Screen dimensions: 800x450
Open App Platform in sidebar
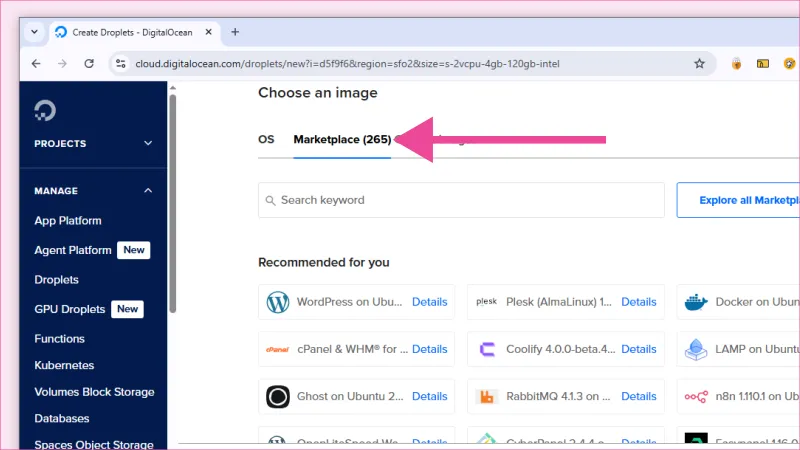(68, 220)
